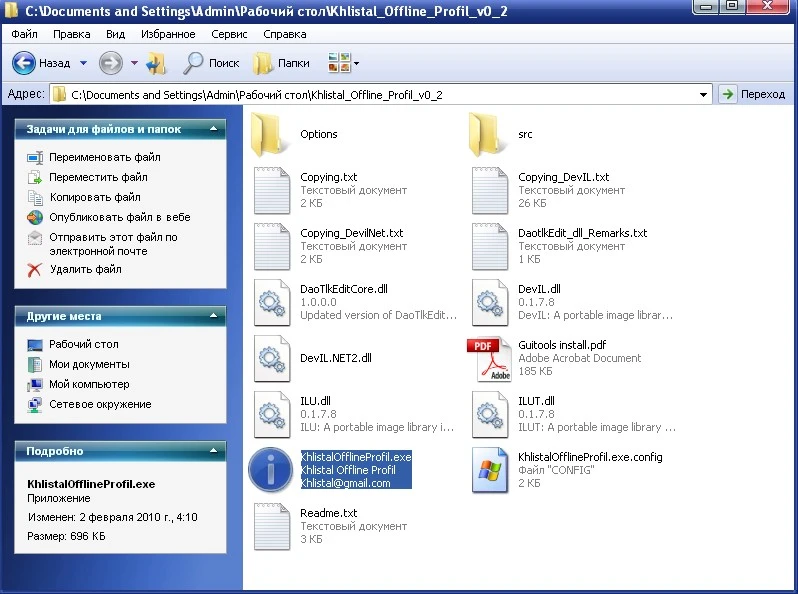Open the Файл menu
Viewport: 798px width, 594px height.
pyautogui.click(x=24, y=34)
